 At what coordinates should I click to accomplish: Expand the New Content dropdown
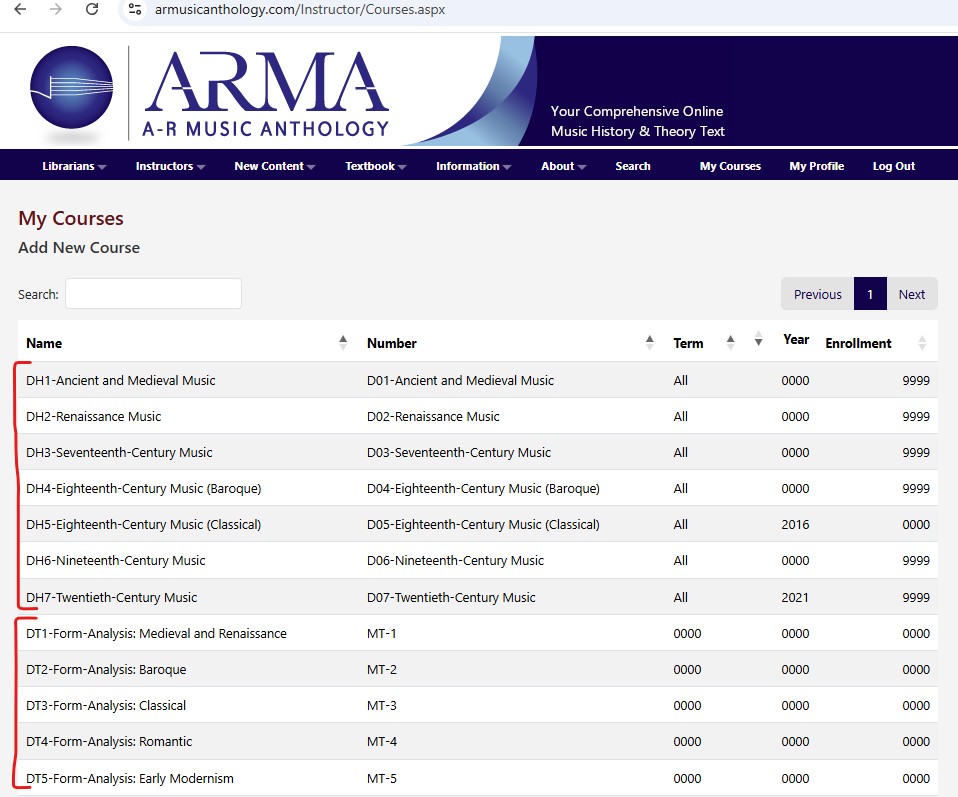(x=274, y=166)
